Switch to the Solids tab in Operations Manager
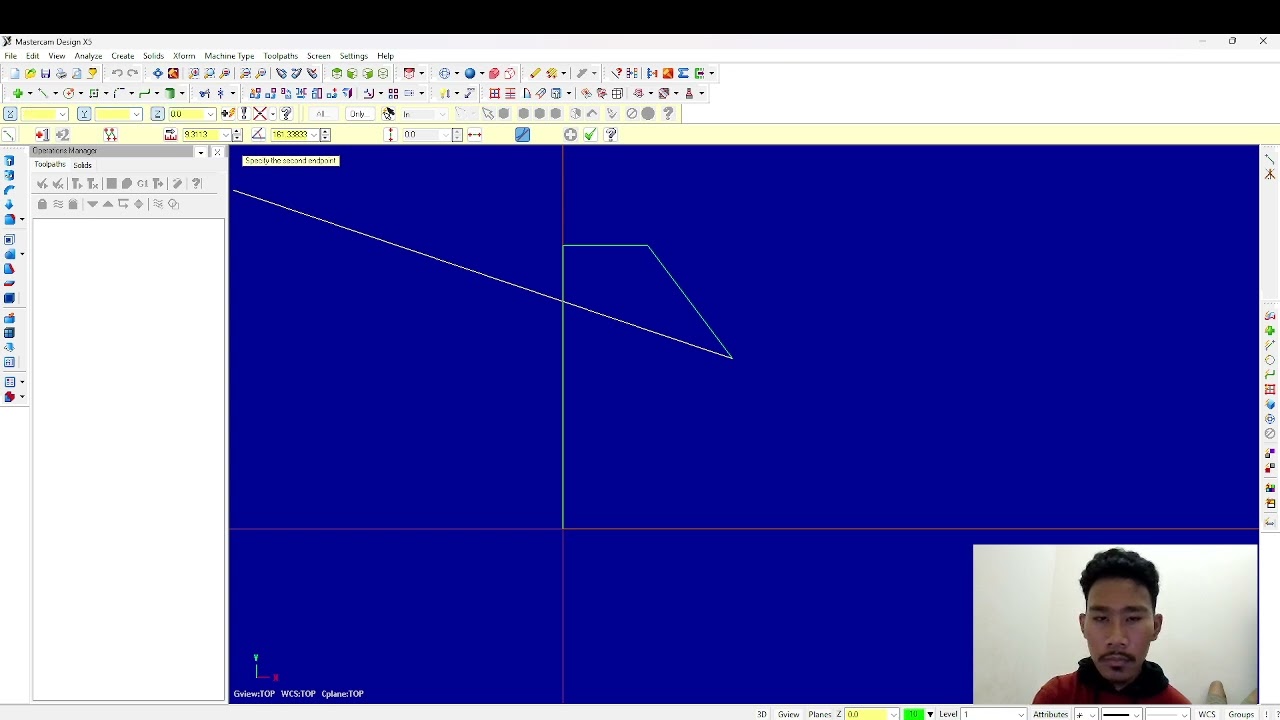The height and width of the screenshot is (720, 1280). 82,165
